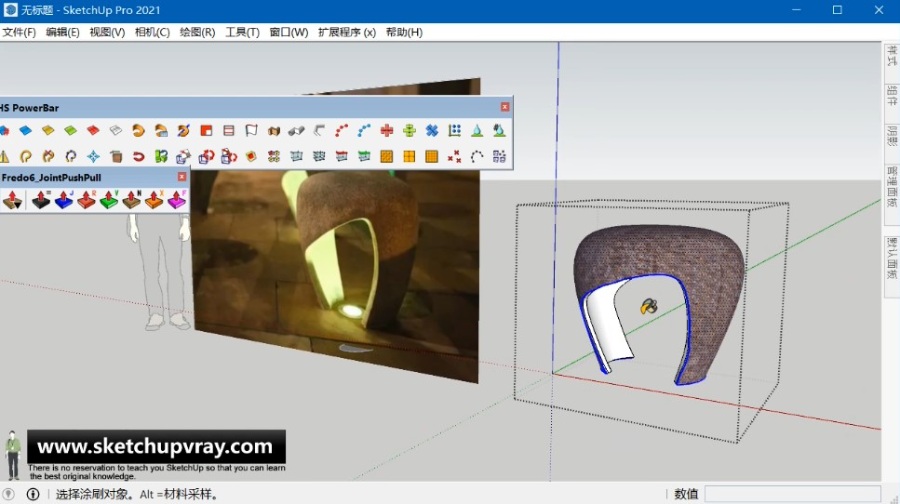Close the HS PowerBar toolbar
900x504 pixels.
coord(505,107)
